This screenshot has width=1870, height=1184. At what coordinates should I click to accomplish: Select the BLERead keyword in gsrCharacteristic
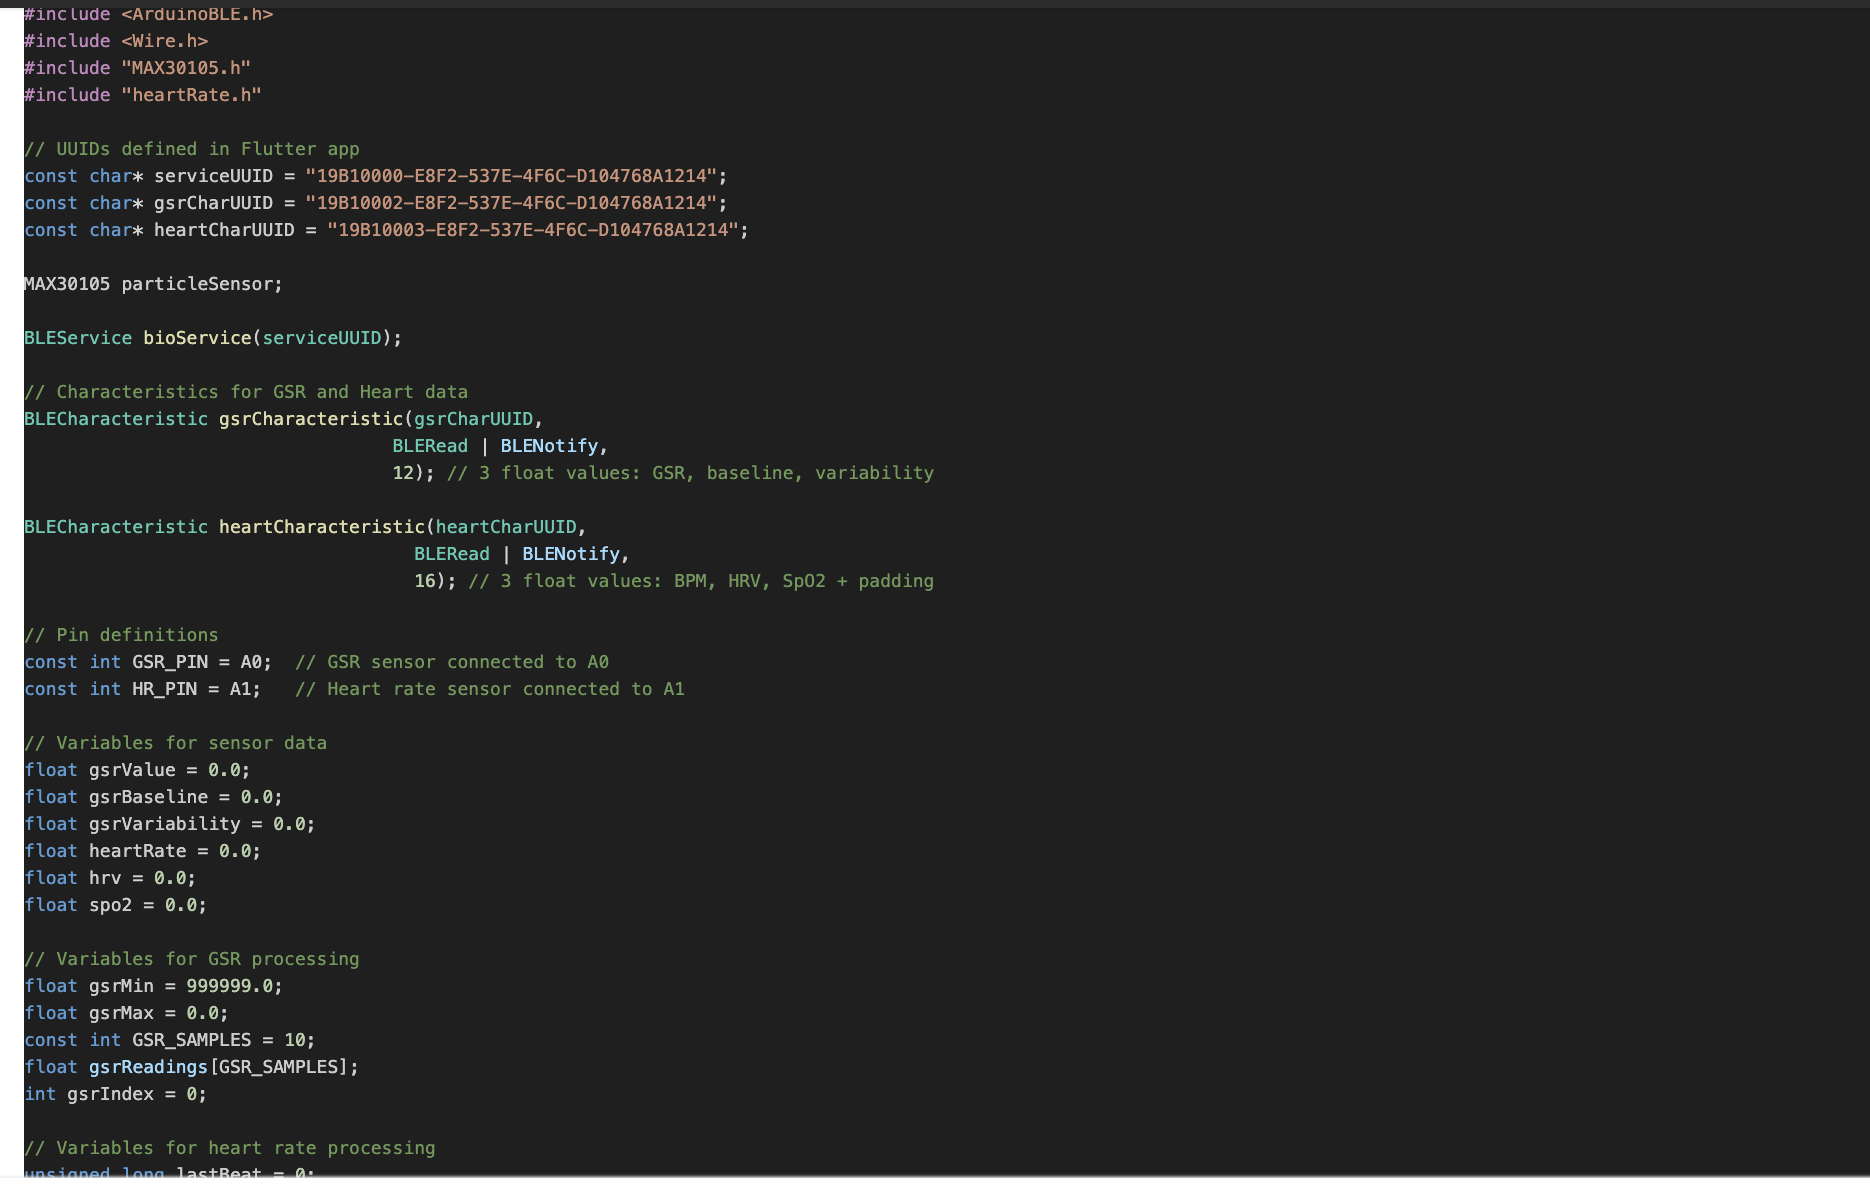(x=429, y=445)
